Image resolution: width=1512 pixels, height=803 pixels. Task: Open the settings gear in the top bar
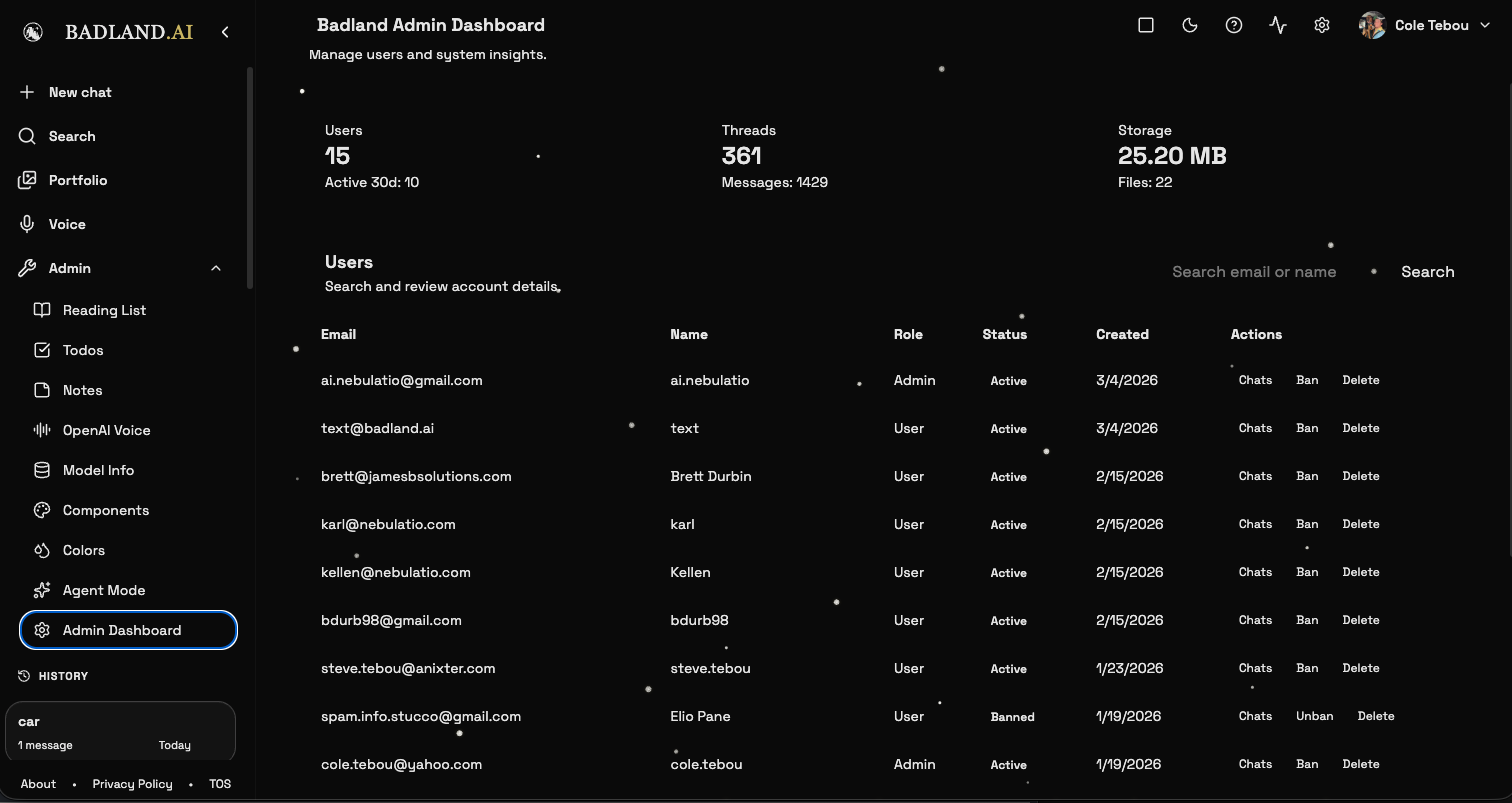1322,25
